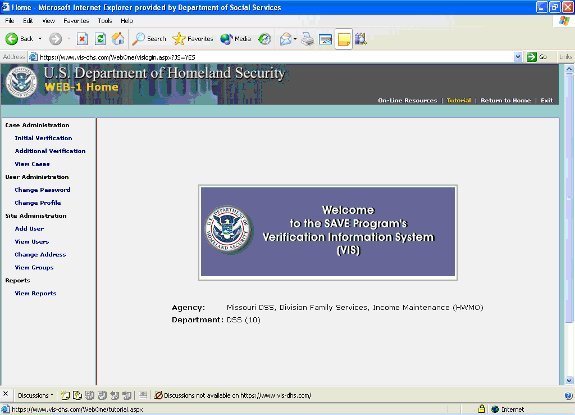Go to the browser Home house icon
Image resolution: width=575 pixels, height=415 pixels.
118,38
